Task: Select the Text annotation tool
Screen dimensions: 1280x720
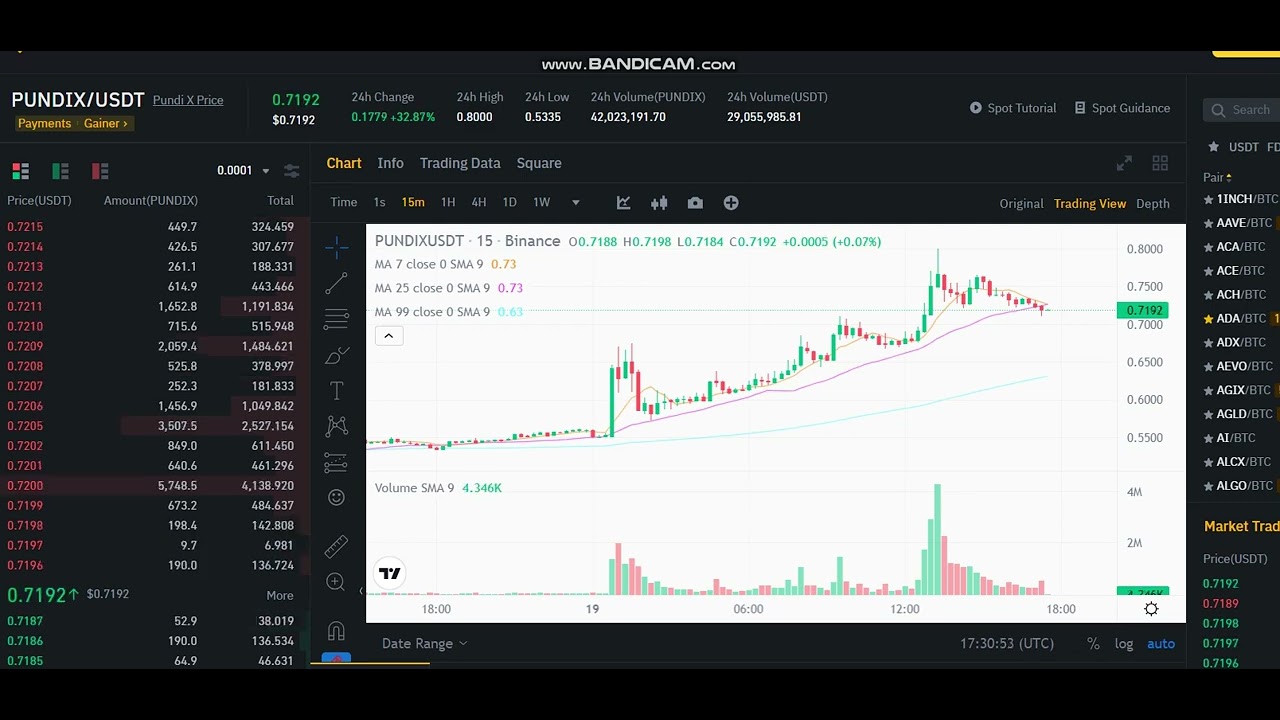Action: 336,390
